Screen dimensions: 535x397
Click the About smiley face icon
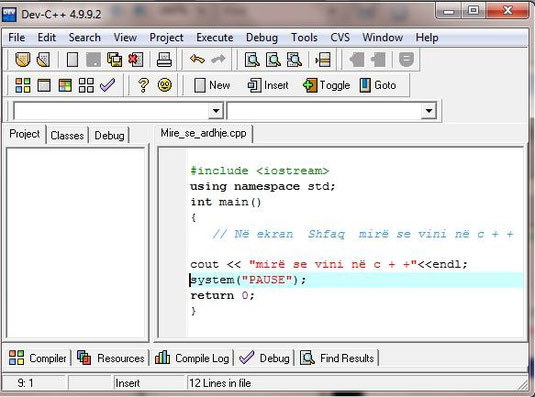click(164, 85)
